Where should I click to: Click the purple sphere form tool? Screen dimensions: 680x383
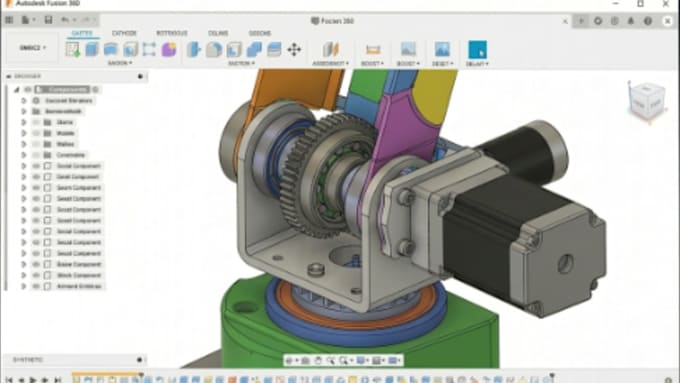(169, 49)
